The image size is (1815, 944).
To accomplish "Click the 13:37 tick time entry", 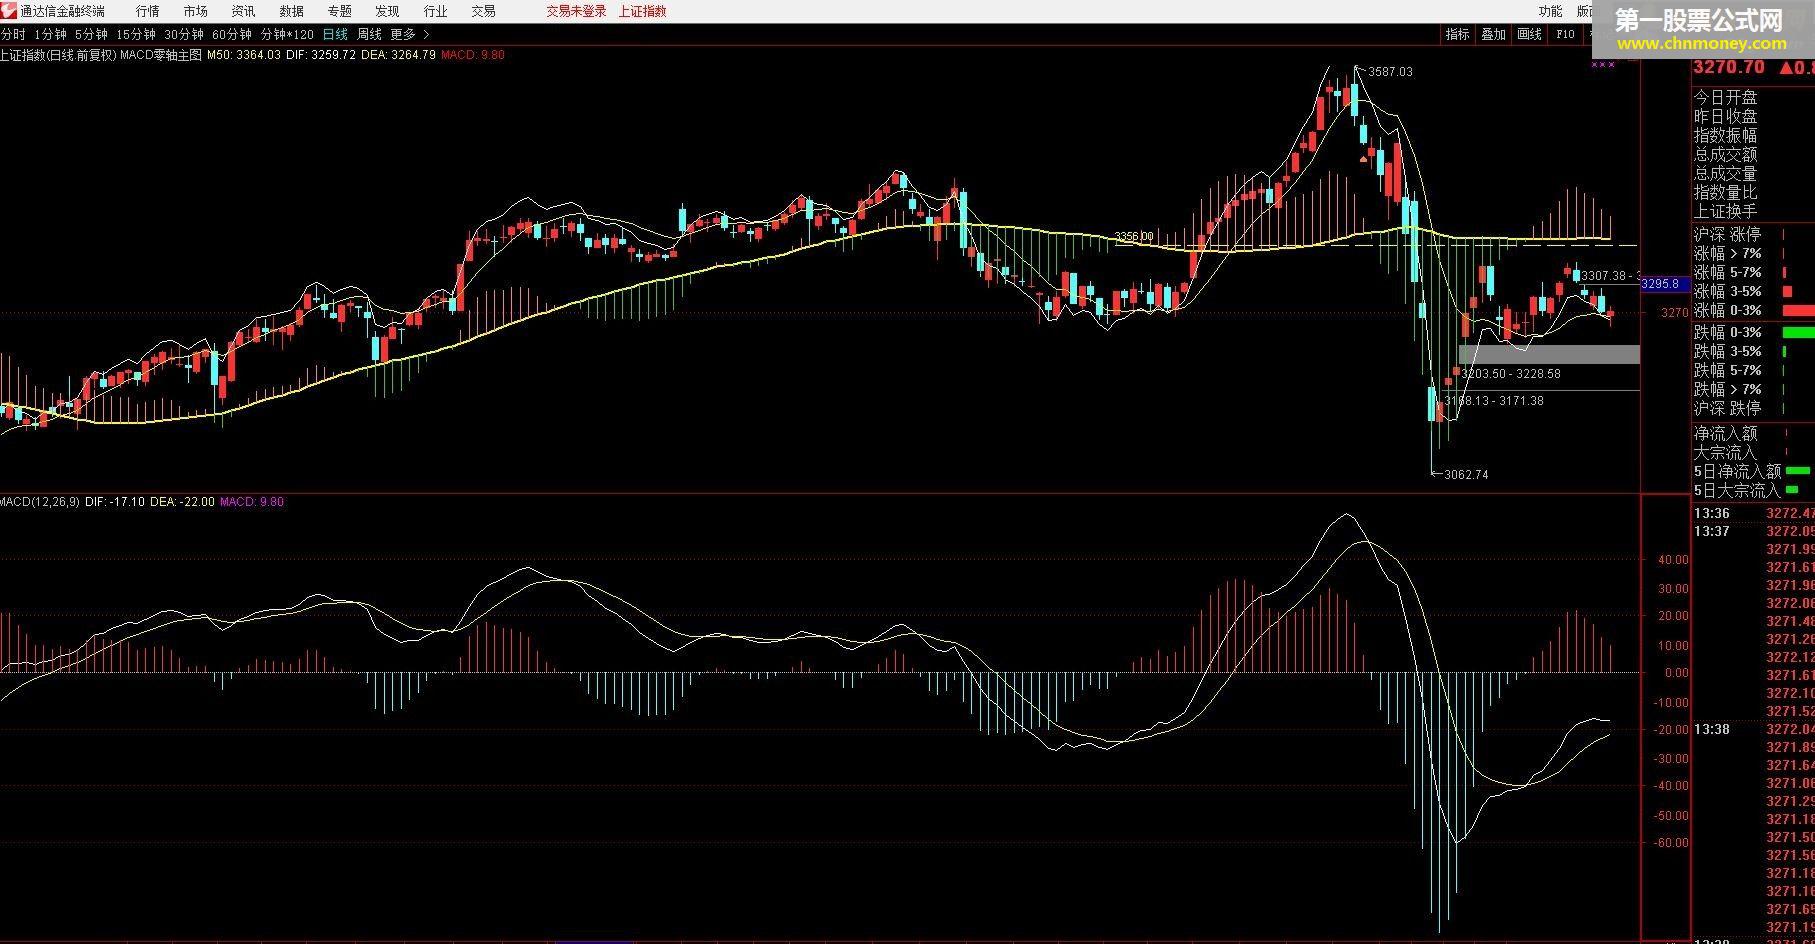I will pyautogui.click(x=1711, y=531).
